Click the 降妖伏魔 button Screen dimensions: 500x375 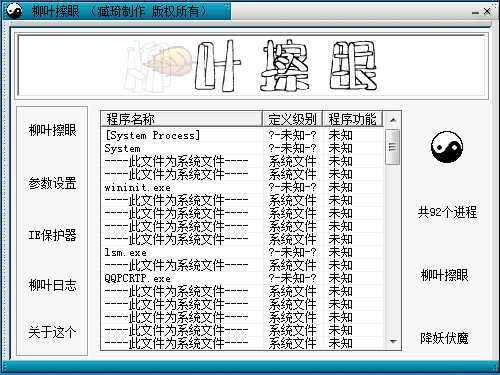(445, 338)
